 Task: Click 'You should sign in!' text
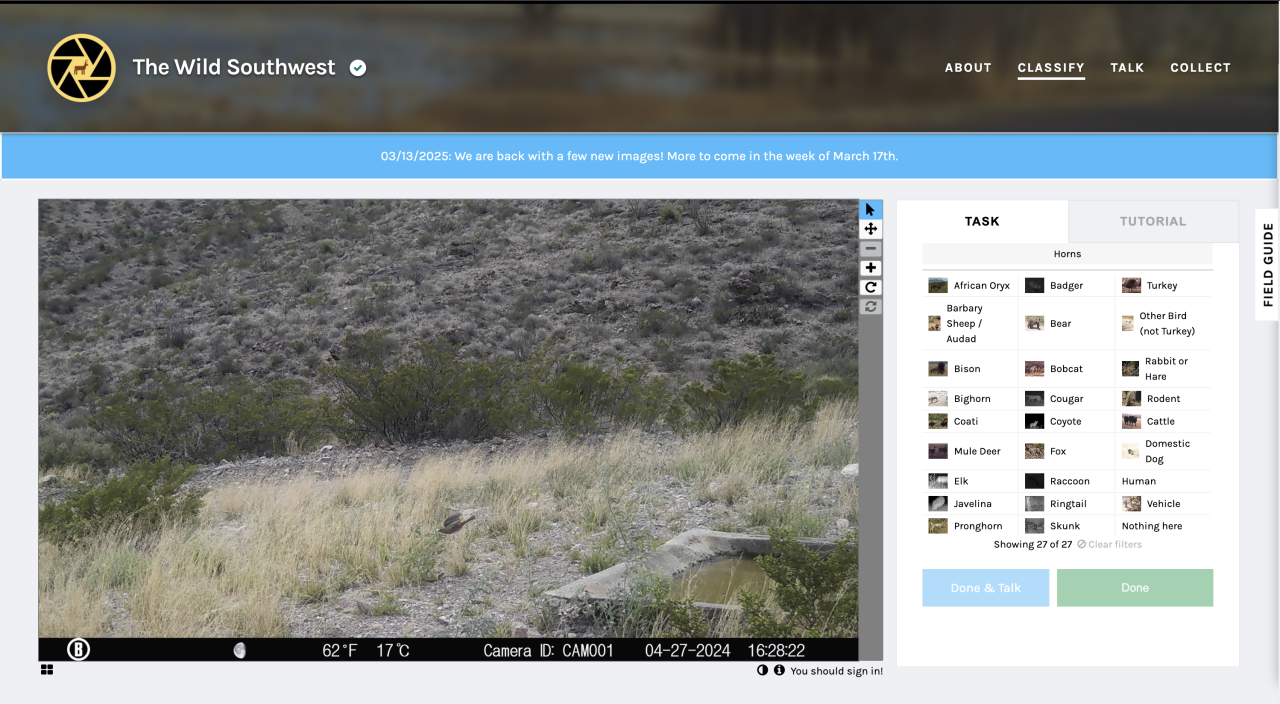coord(837,671)
